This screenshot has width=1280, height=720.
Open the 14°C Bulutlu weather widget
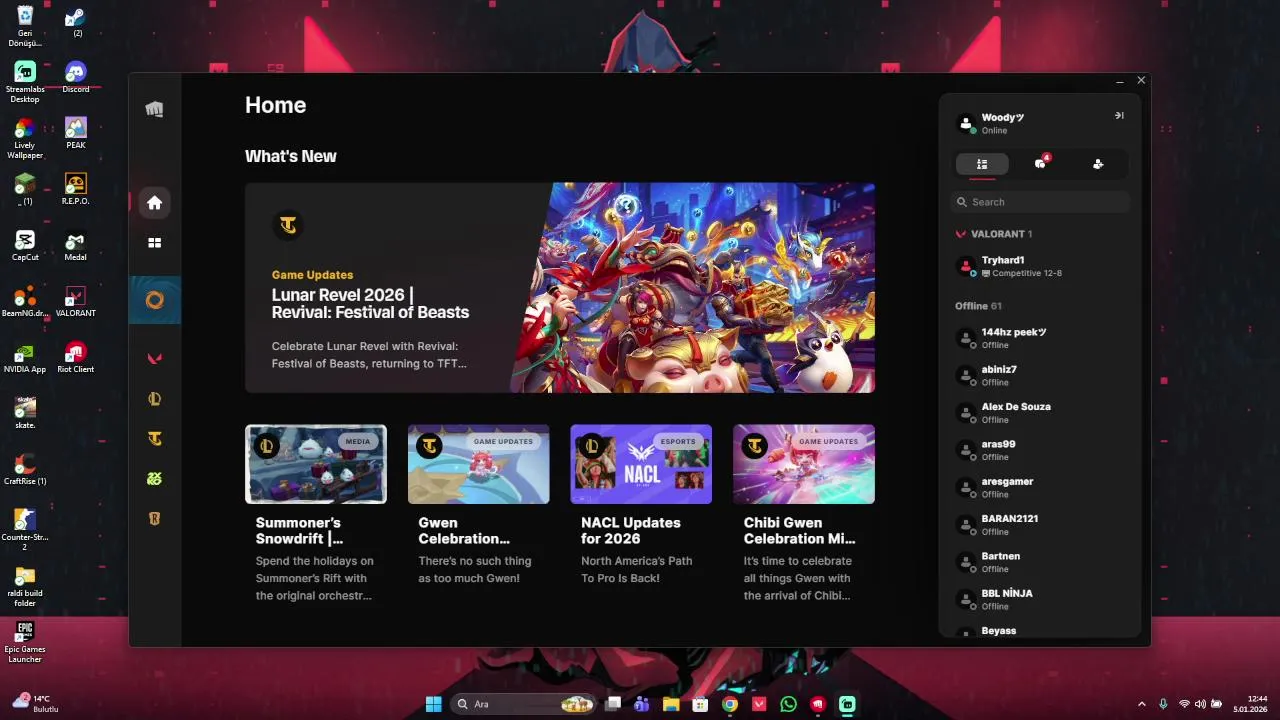[36, 703]
